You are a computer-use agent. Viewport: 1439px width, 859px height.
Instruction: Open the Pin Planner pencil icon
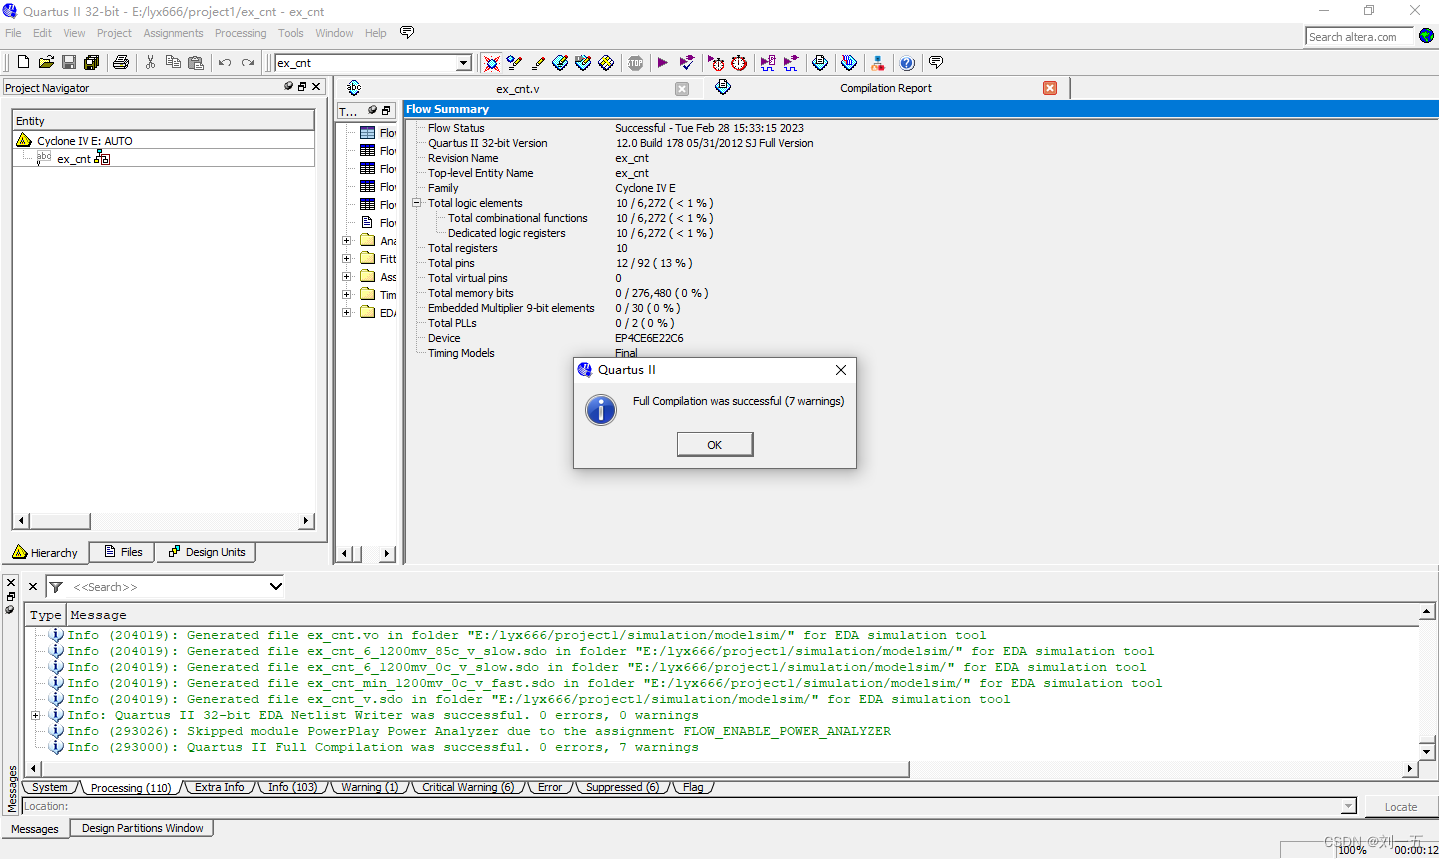tap(538, 63)
